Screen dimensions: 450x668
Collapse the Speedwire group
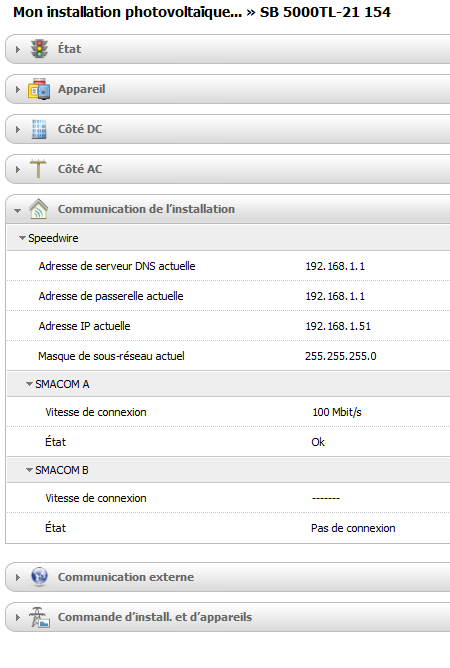[x=23, y=238]
